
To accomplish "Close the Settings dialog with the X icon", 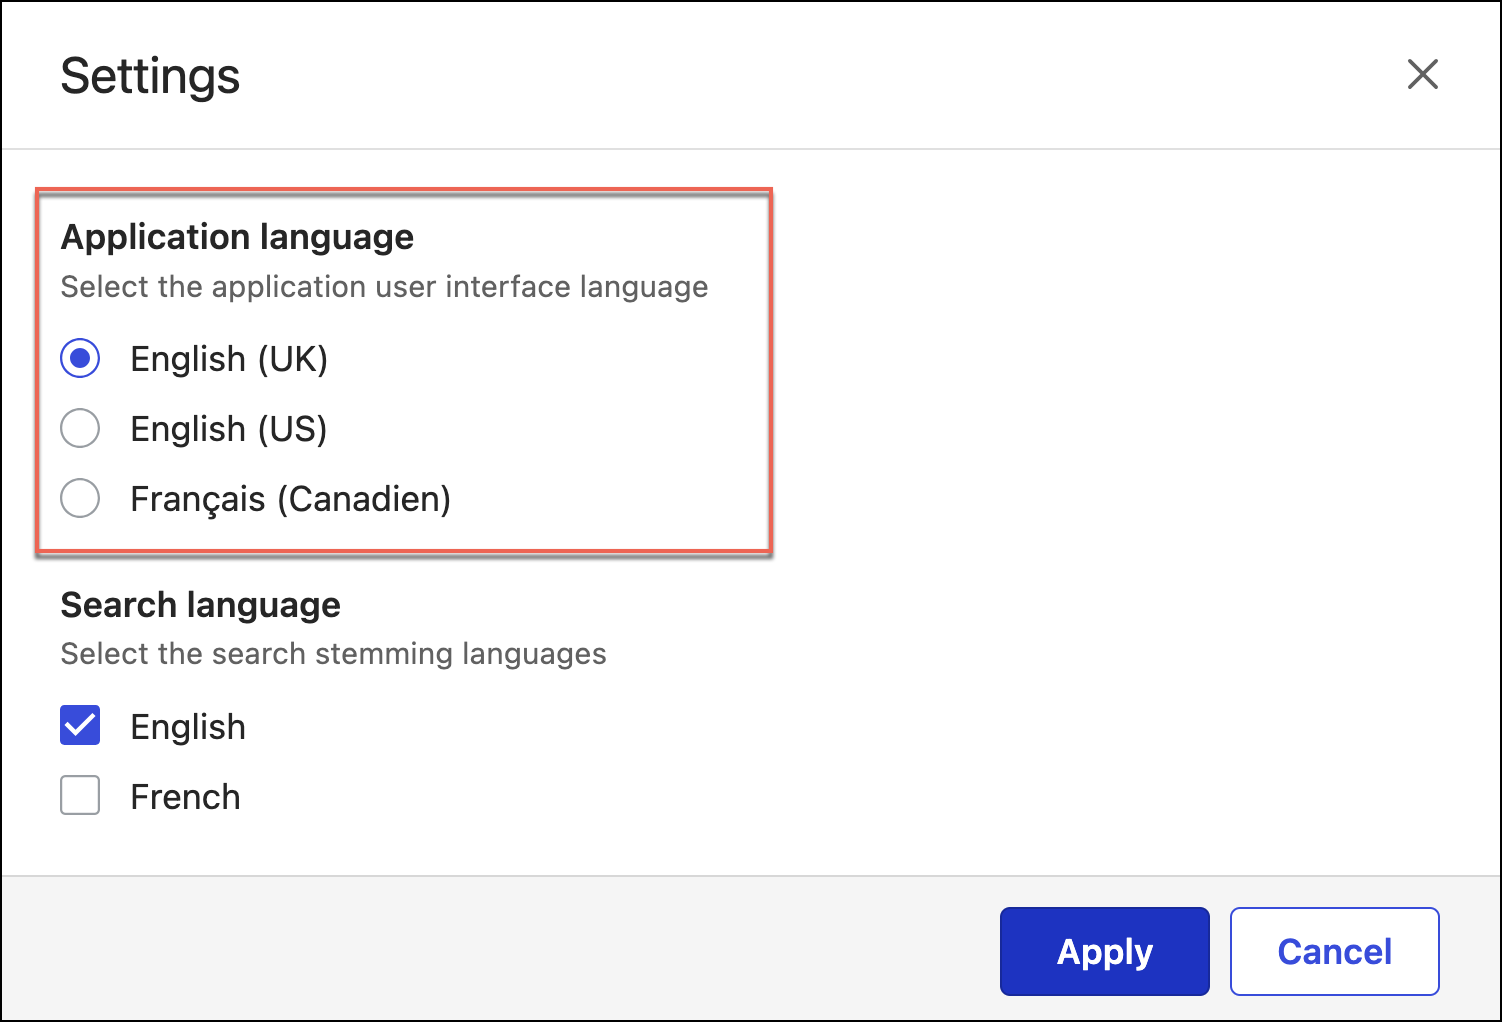I will (x=1422, y=74).
